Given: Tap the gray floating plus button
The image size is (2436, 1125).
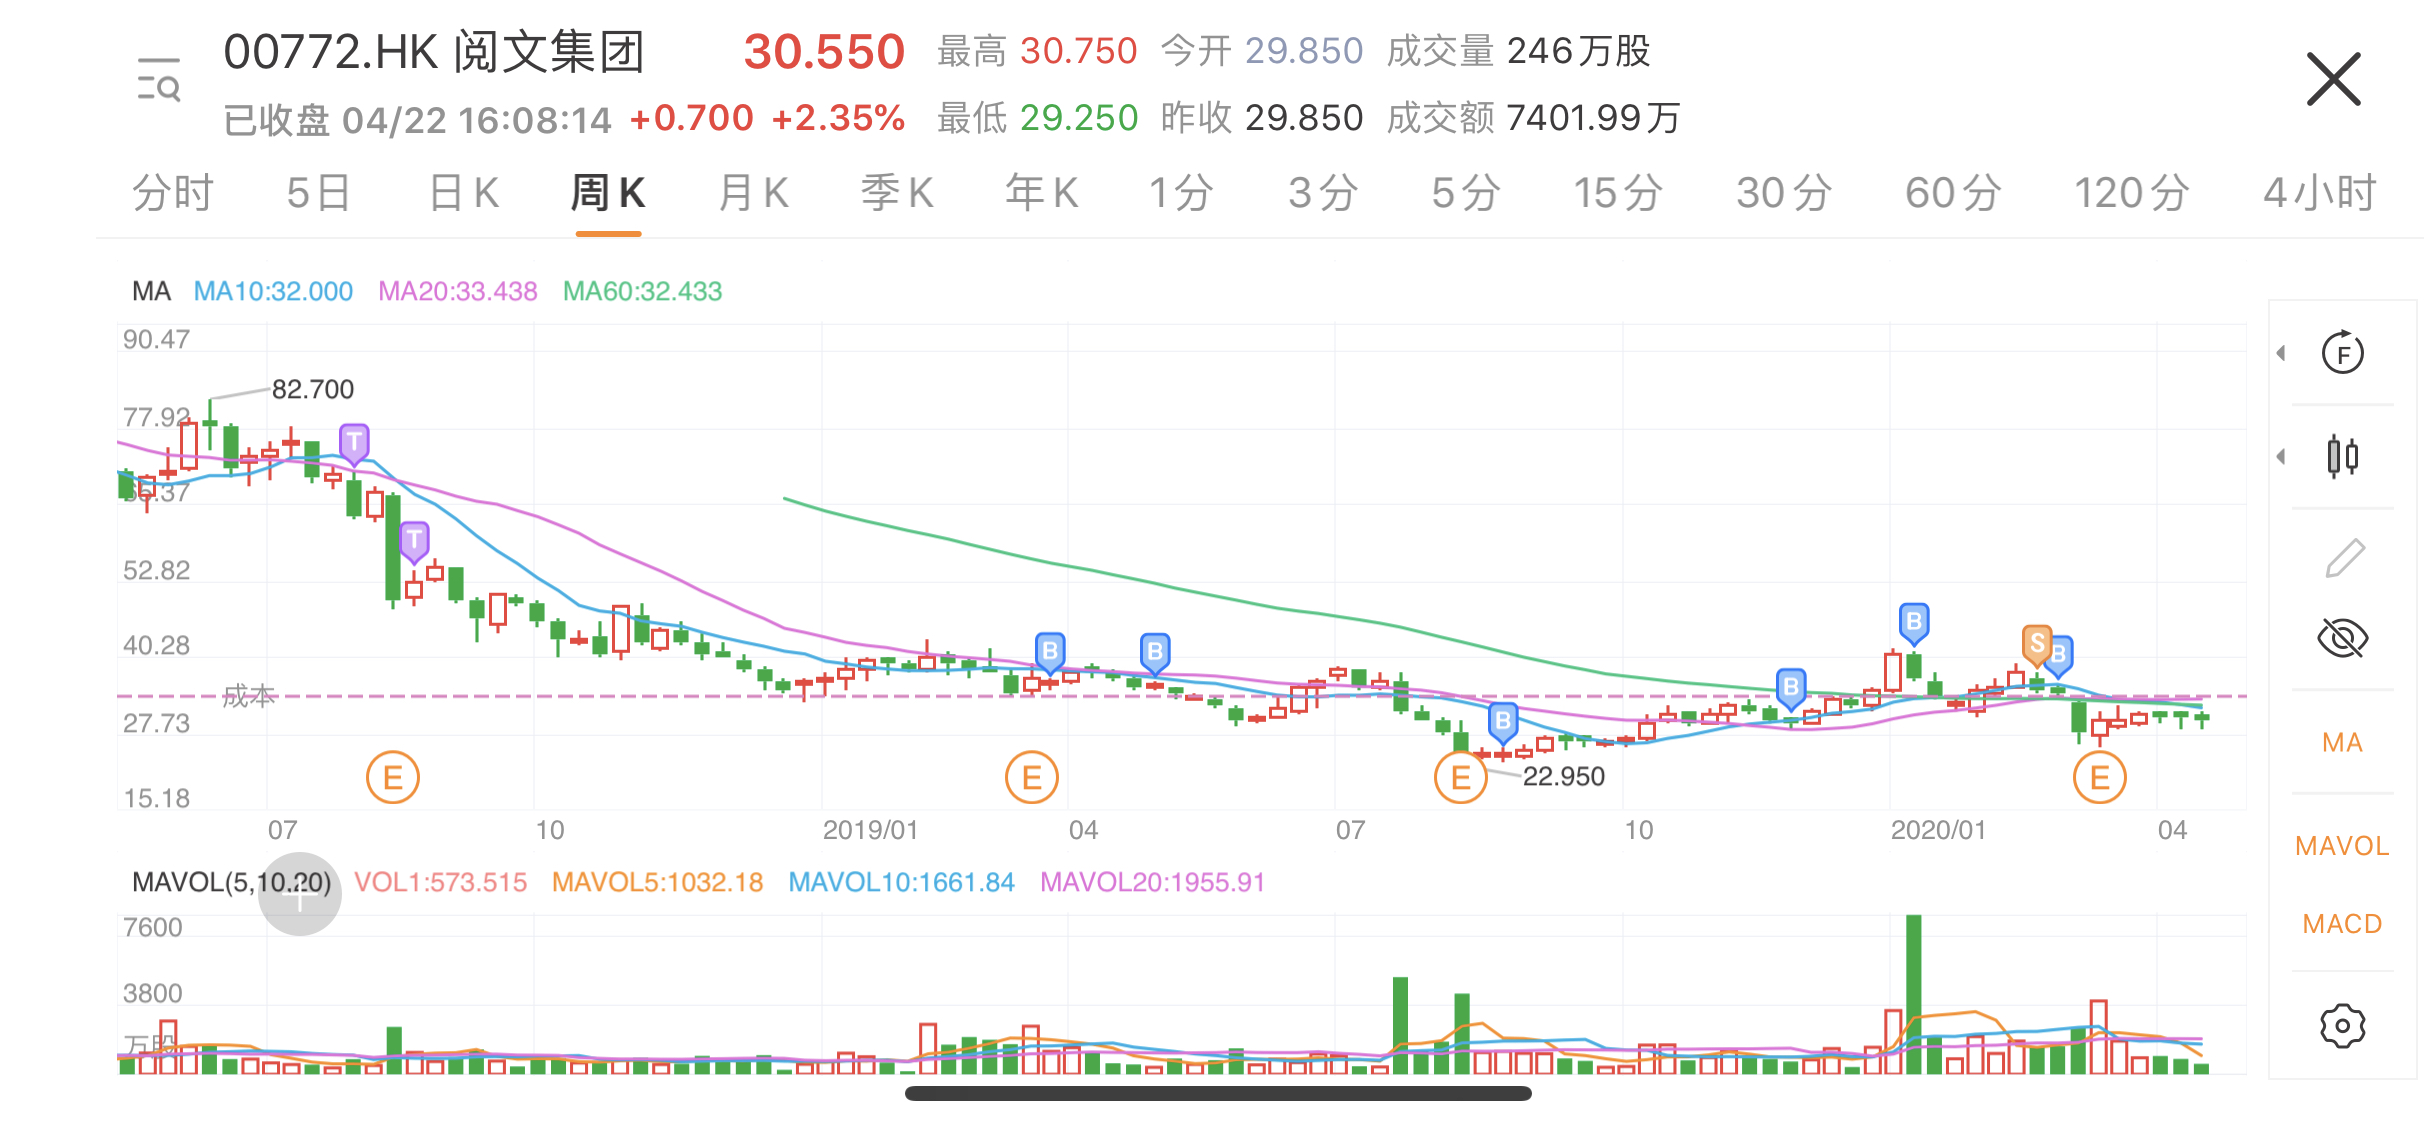Looking at the screenshot, I should click(x=300, y=894).
